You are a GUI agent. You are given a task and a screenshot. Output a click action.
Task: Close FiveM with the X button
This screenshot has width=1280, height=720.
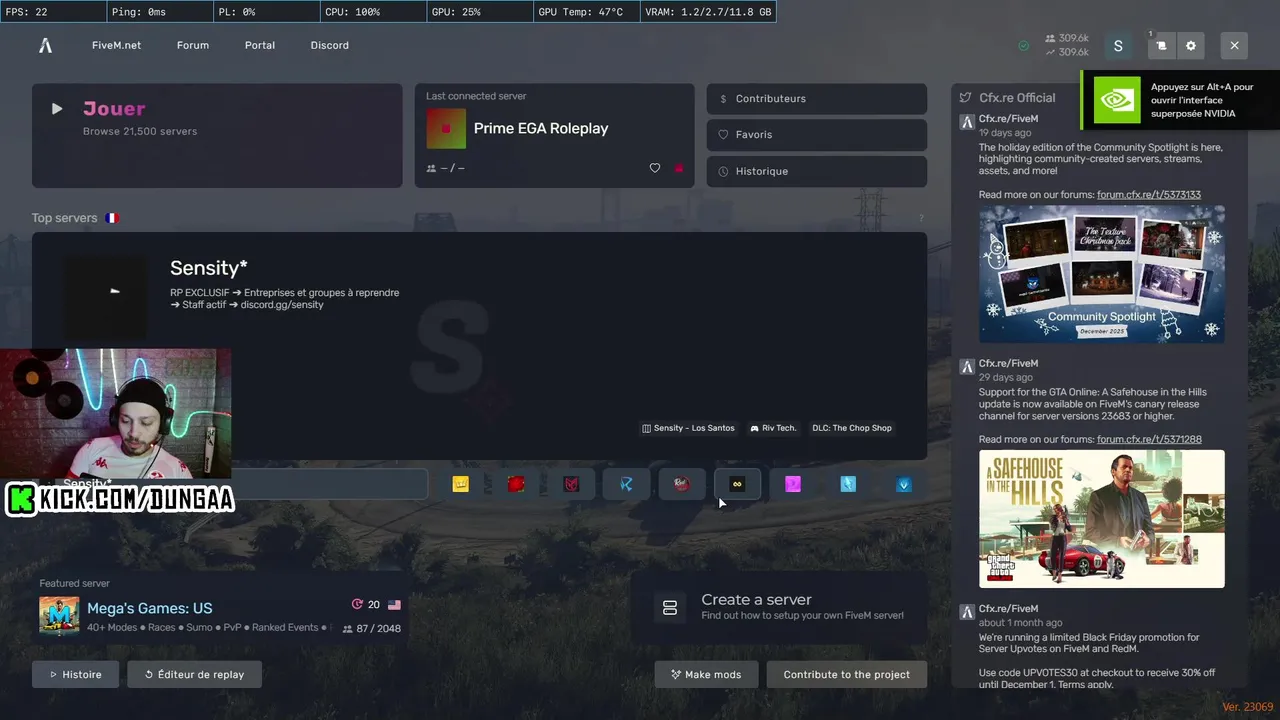click(1234, 46)
